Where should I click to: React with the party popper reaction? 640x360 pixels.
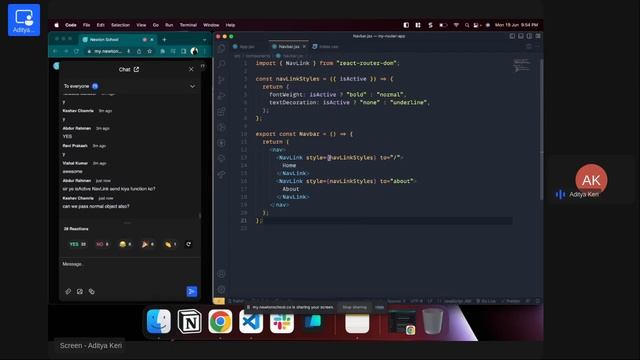coord(147,244)
